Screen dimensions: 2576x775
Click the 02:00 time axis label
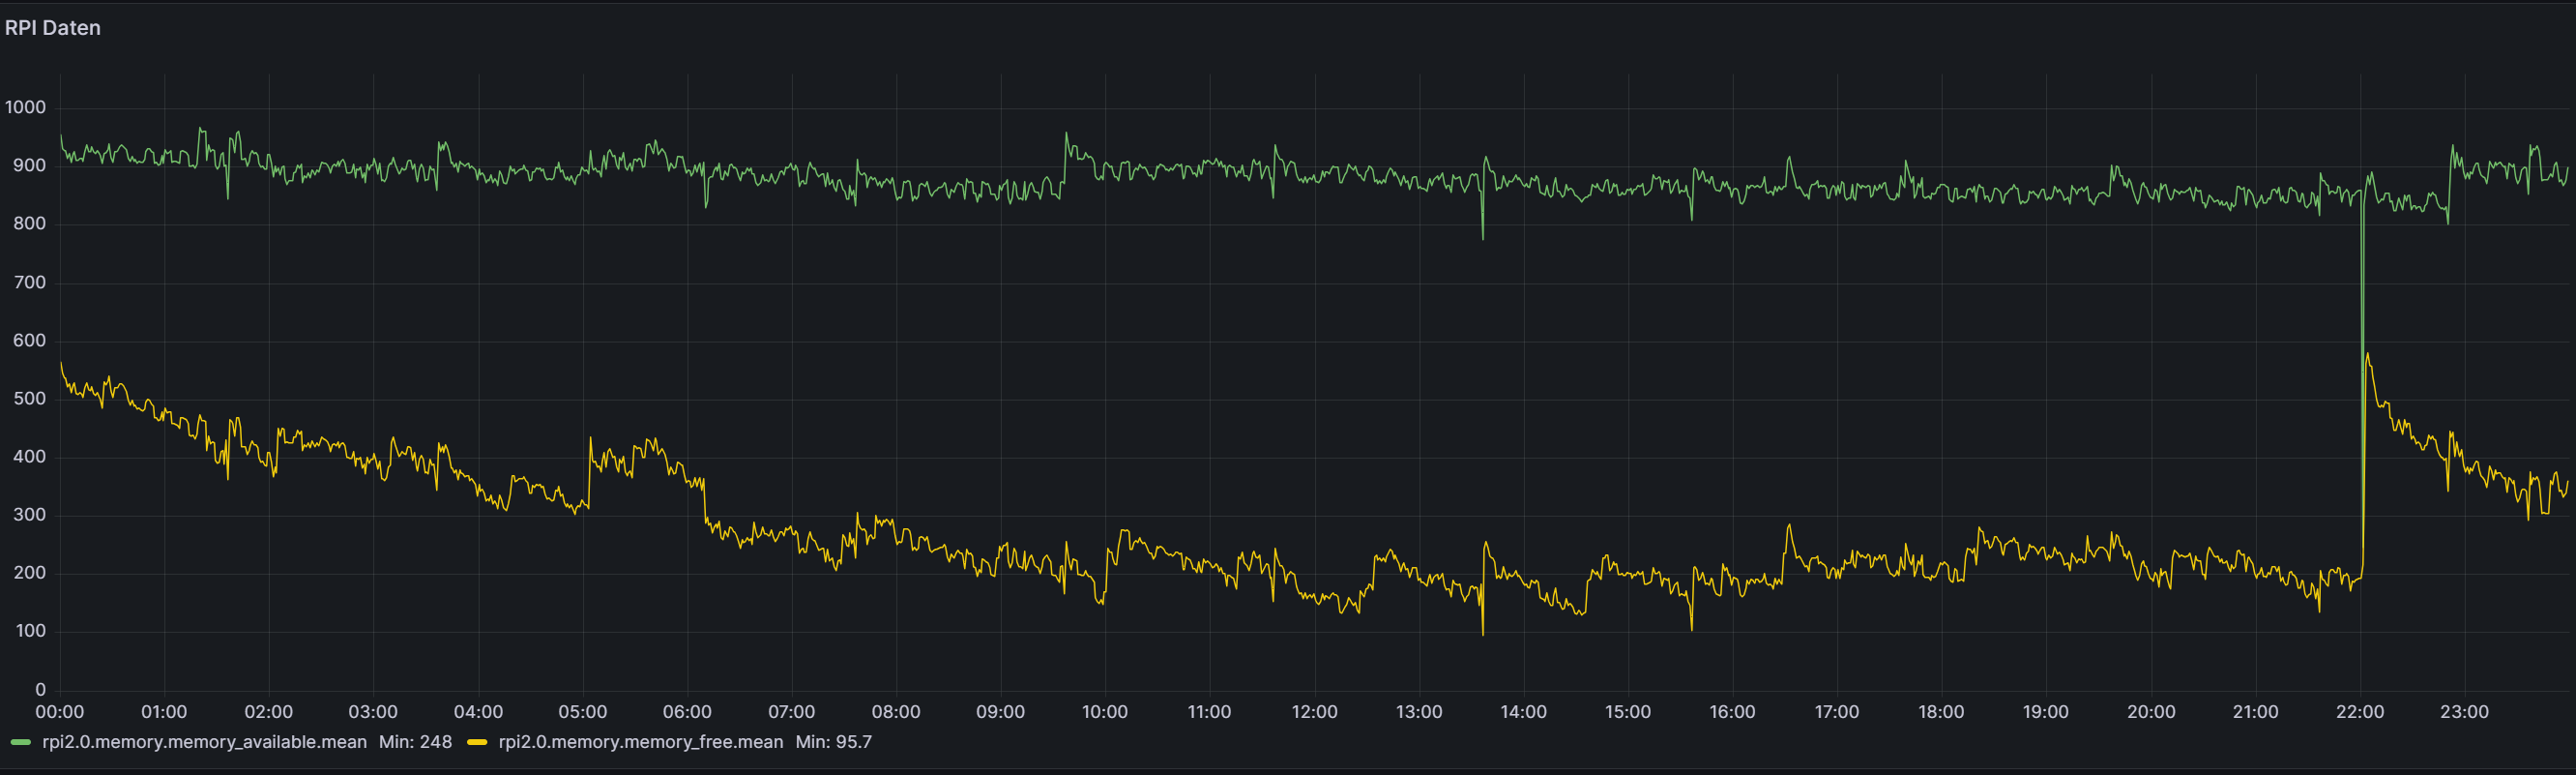[269, 712]
